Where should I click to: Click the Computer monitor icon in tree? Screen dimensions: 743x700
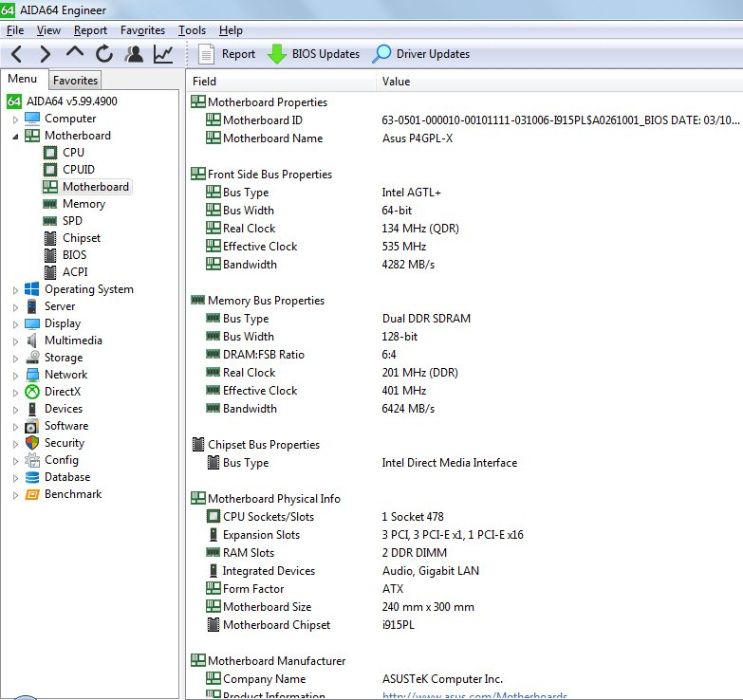point(32,118)
